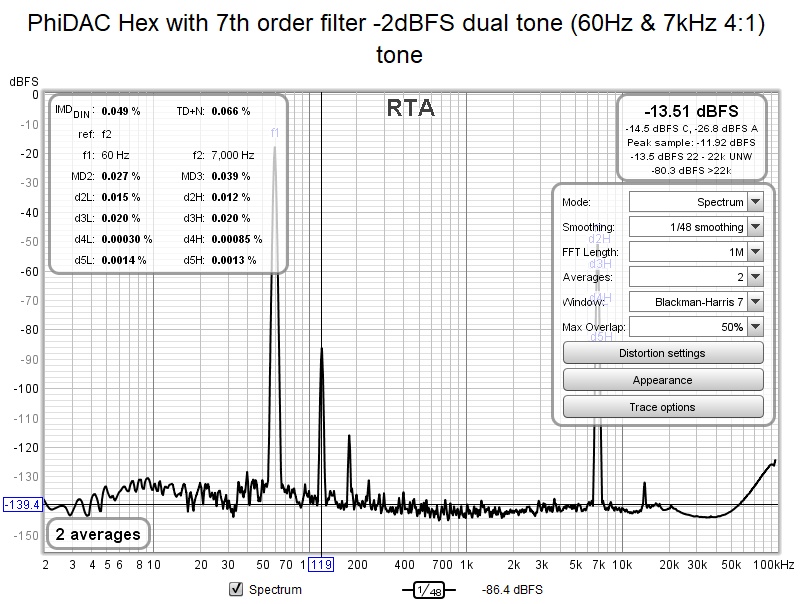800x604 pixels.
Task: Open the Smoothing dropdown arrow
Action: [756, 226]
